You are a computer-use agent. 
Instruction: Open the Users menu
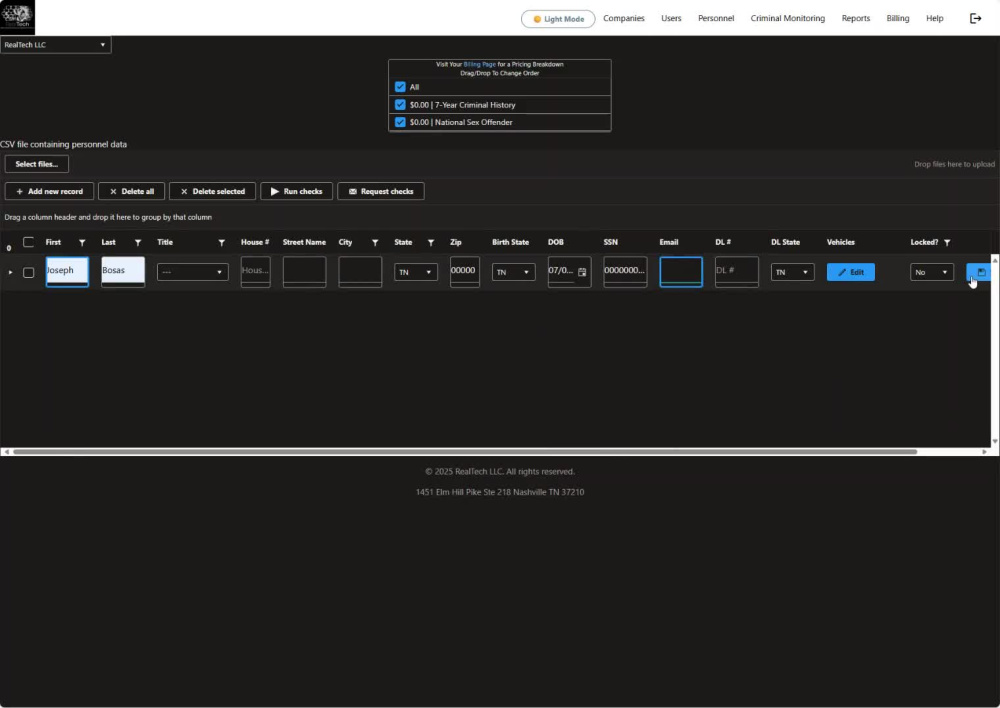click(671, 18)
